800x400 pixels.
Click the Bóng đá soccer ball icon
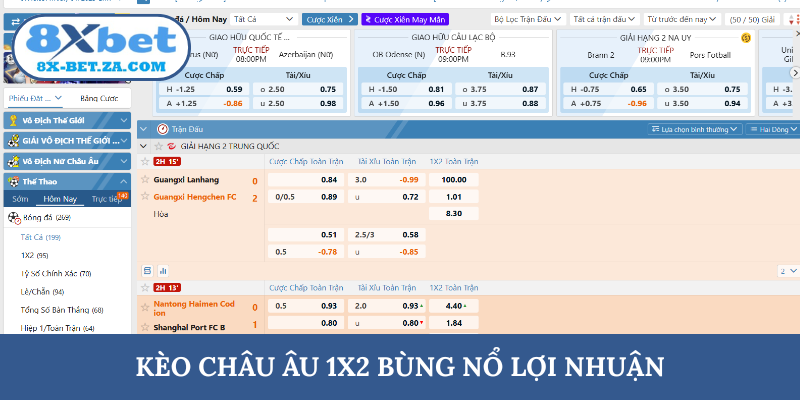click(x=14, y=218)
